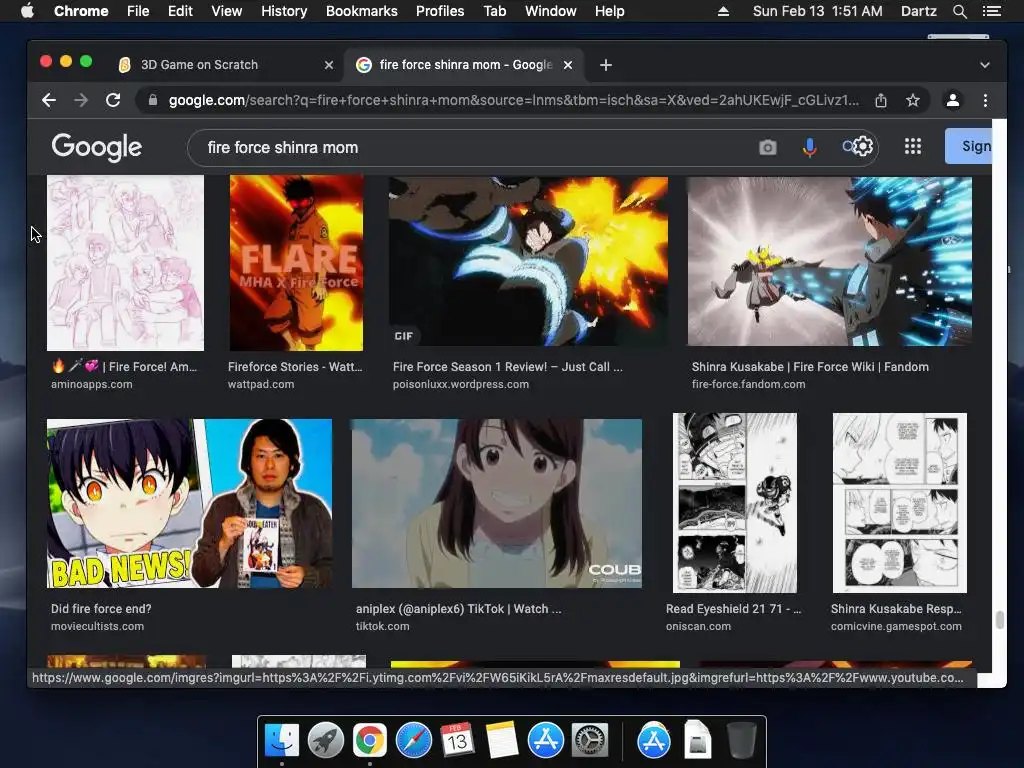
Task: Click the eject icon in the menu bar
Action: click(x=723, y=11)
